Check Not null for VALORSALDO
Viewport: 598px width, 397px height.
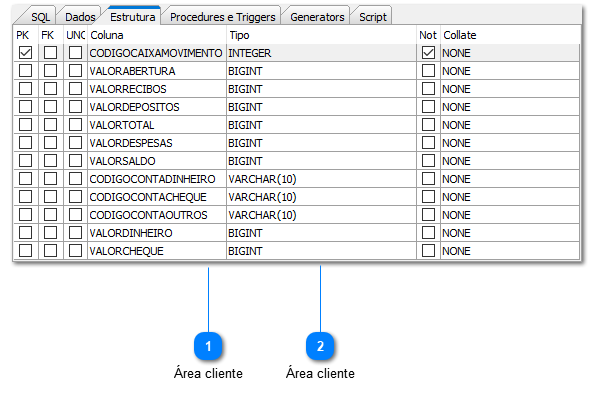pos(428,161)
